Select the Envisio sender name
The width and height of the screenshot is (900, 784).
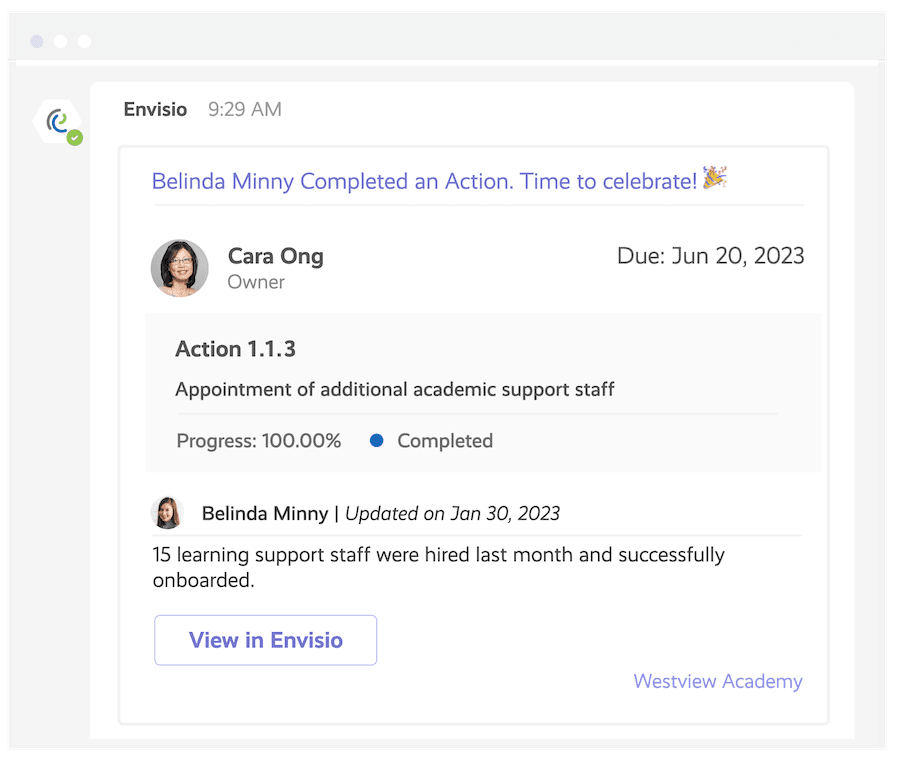coord(155,110)
